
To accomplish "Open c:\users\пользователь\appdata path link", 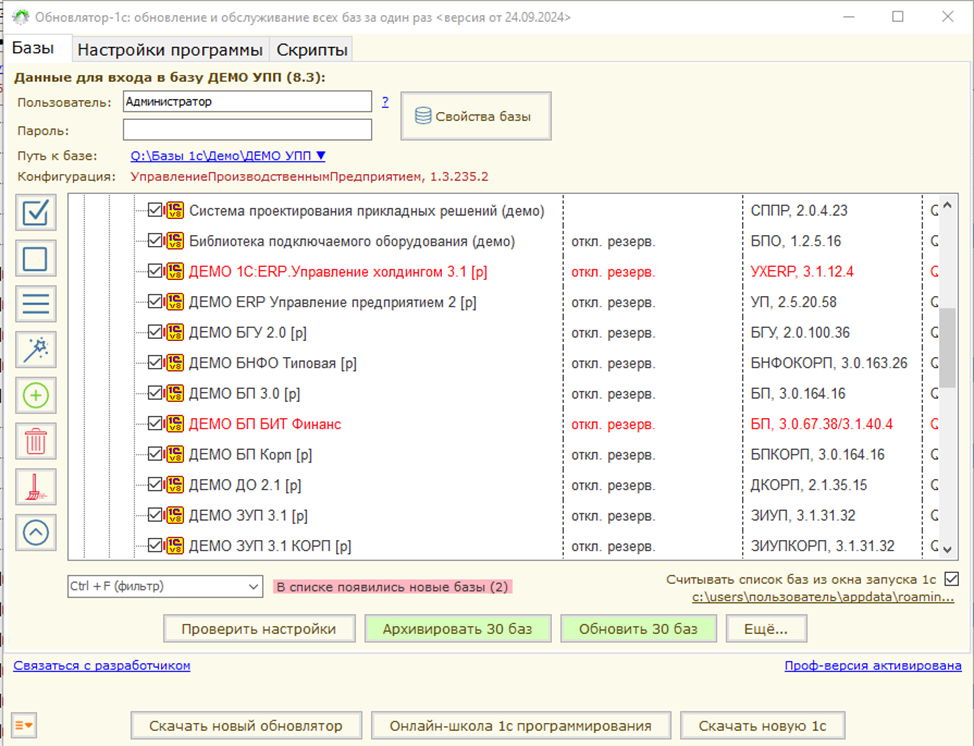I will pyautogui.click(x=823, y=597).
